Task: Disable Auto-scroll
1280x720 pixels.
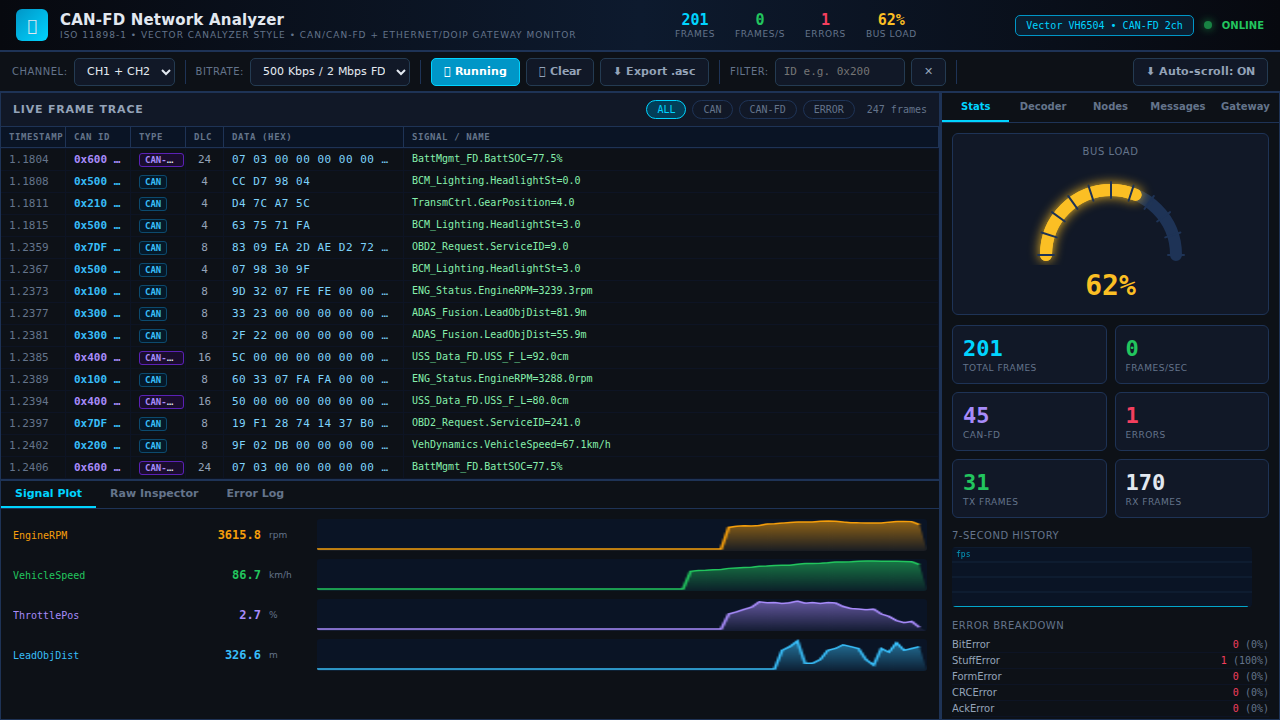Action: [1200, 72]
